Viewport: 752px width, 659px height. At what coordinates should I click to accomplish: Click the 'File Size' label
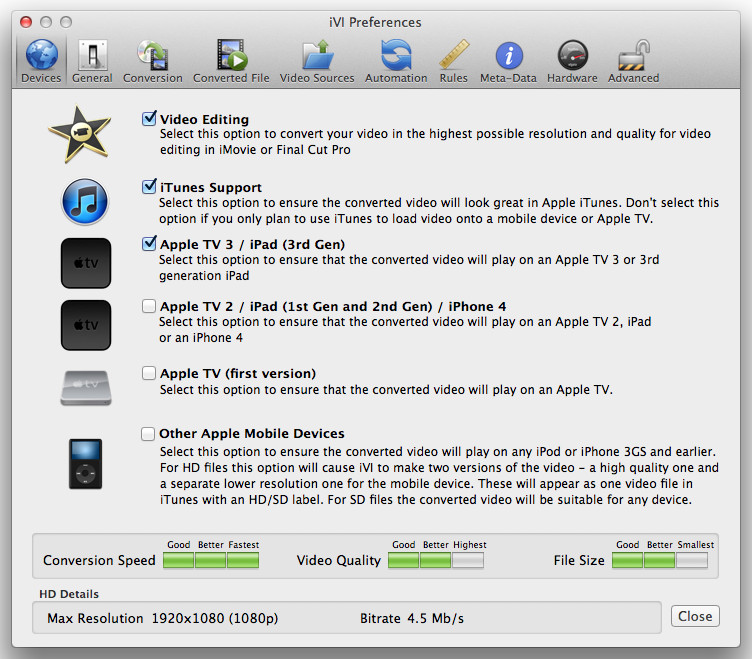coord(579,560)
